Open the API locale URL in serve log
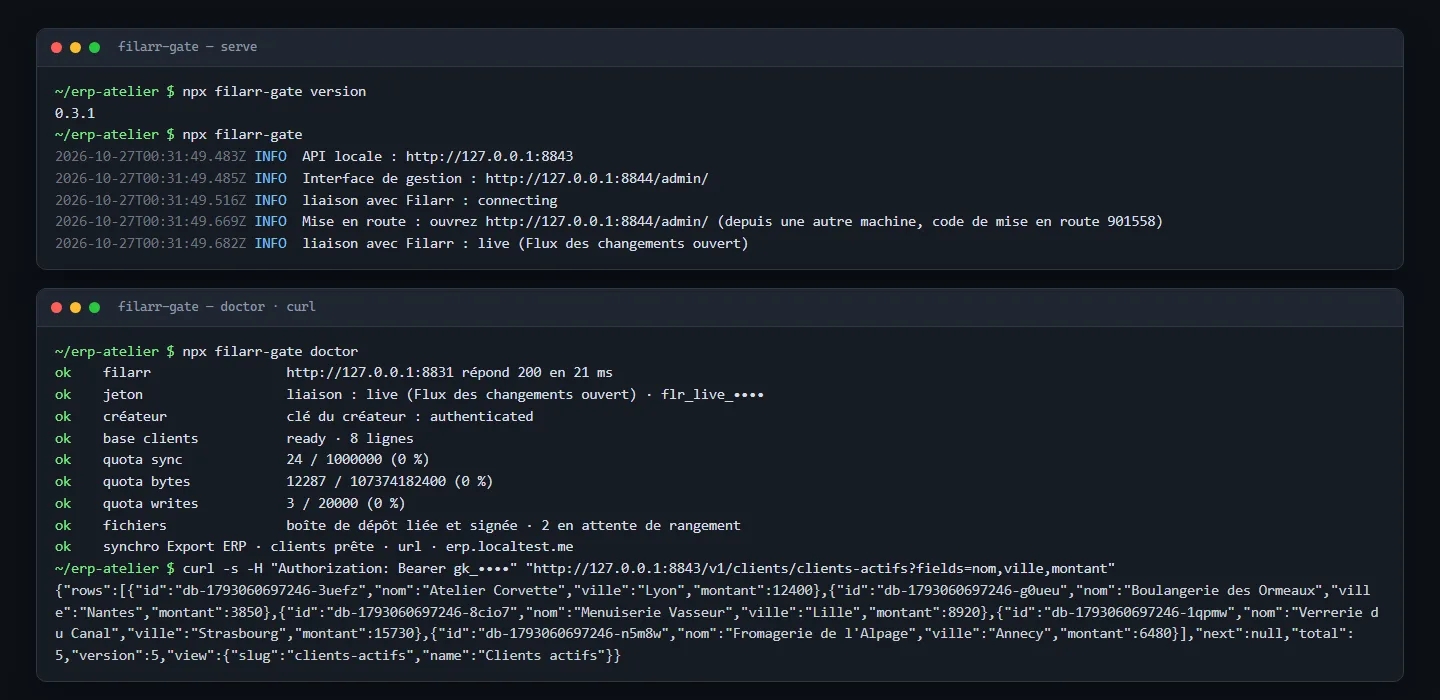The width and height of the screenshot is (1440, 700). pyautogui.click(x=489, y=156)
